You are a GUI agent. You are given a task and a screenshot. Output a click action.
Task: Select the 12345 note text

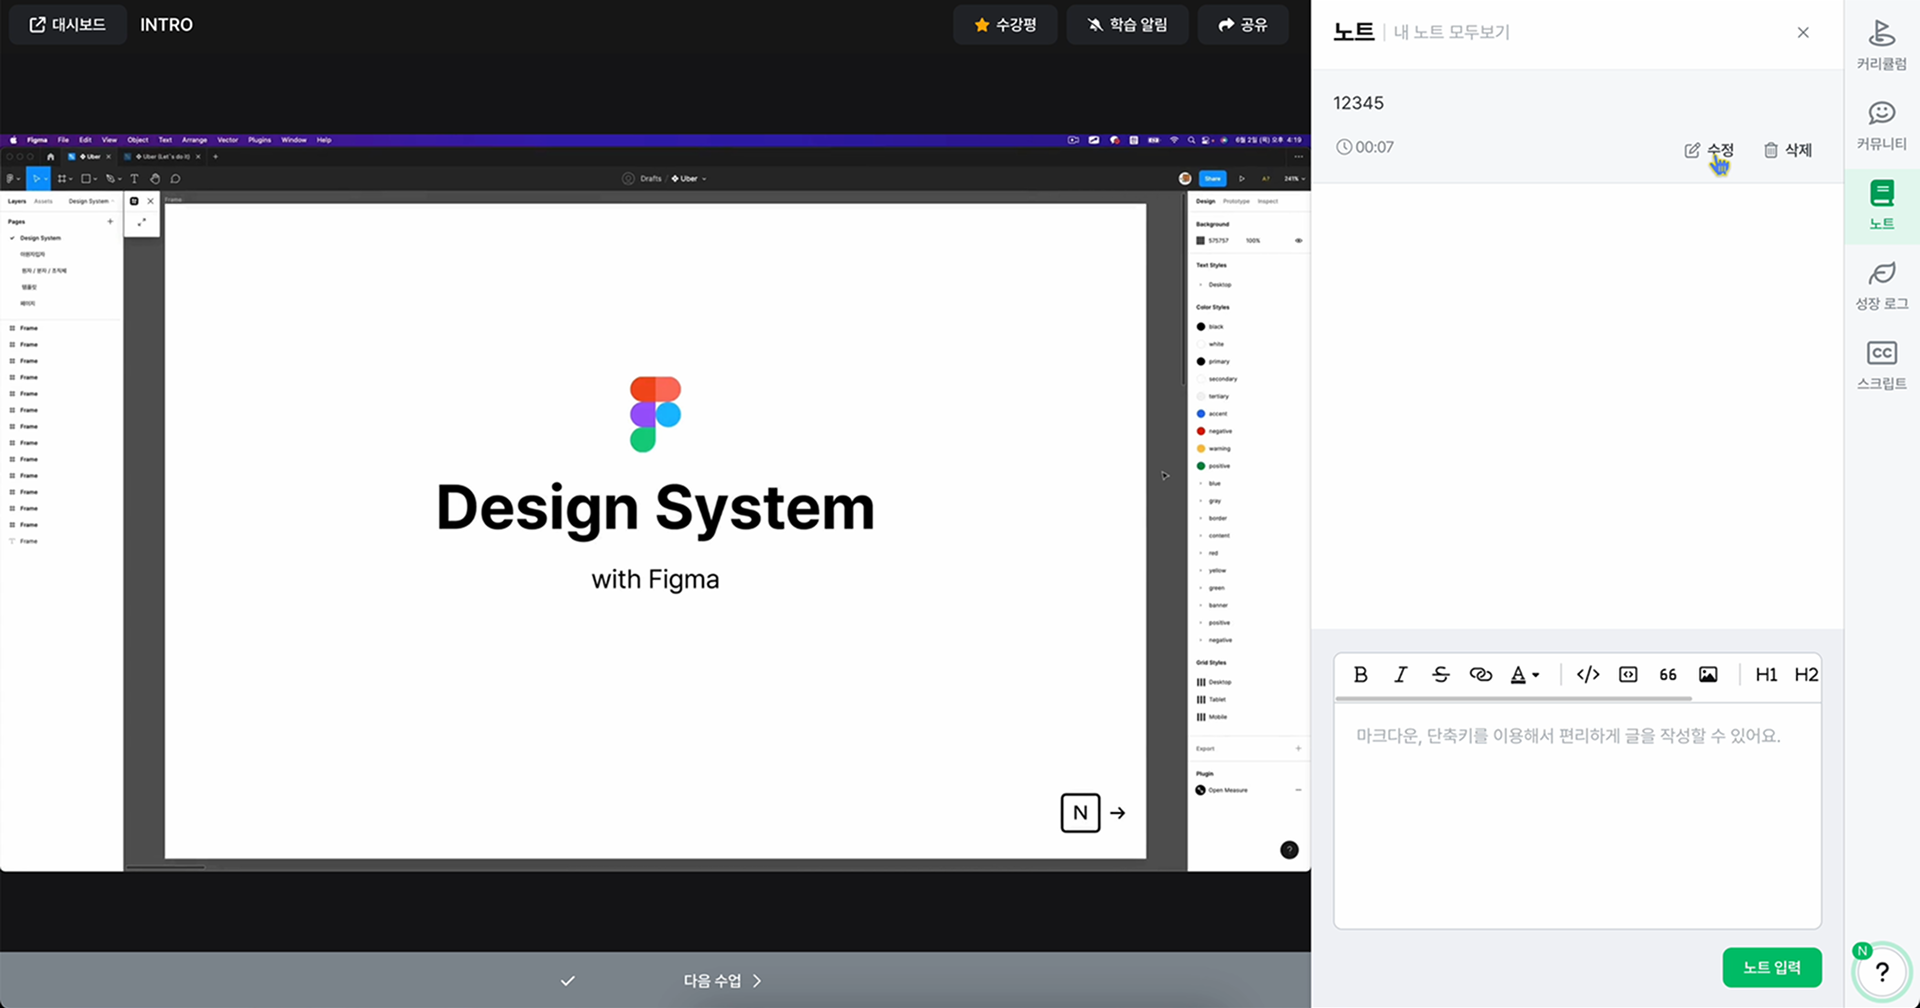pos(1358,103)
